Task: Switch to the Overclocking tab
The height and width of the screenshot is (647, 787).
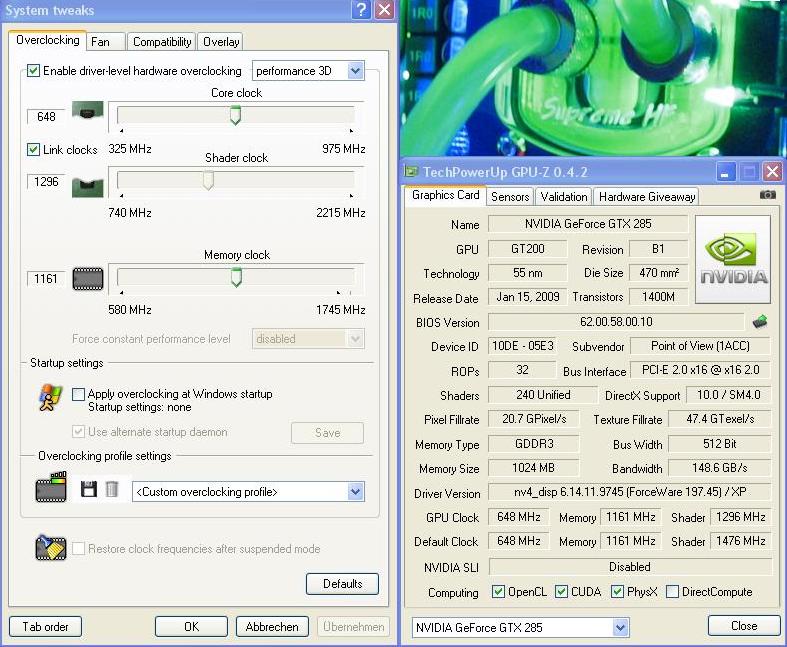Action: [x=48, y=40]
